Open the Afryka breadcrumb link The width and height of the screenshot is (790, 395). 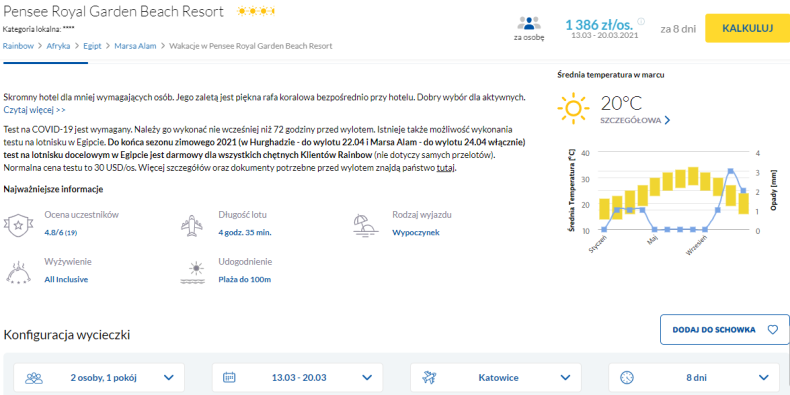point(58,46)
